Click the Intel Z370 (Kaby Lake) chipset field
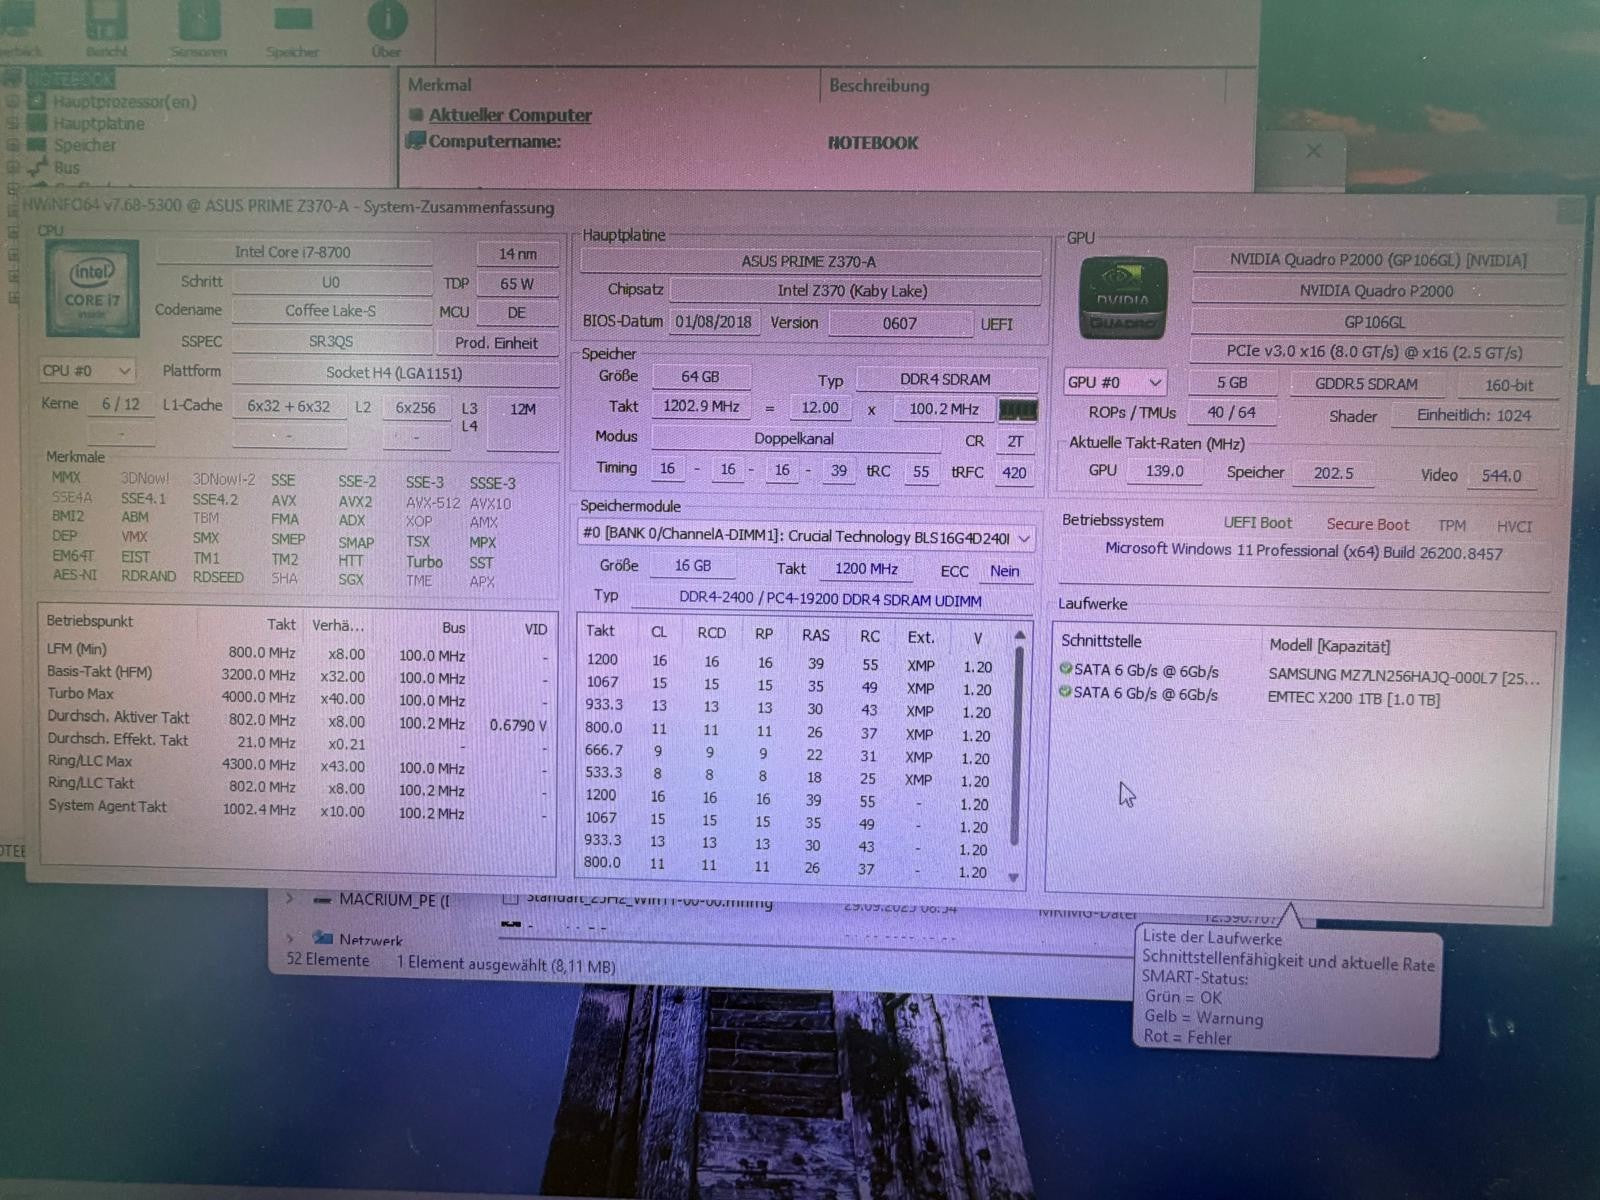This screenshot has width=1600, height=1200. click(x=853, y=291)
